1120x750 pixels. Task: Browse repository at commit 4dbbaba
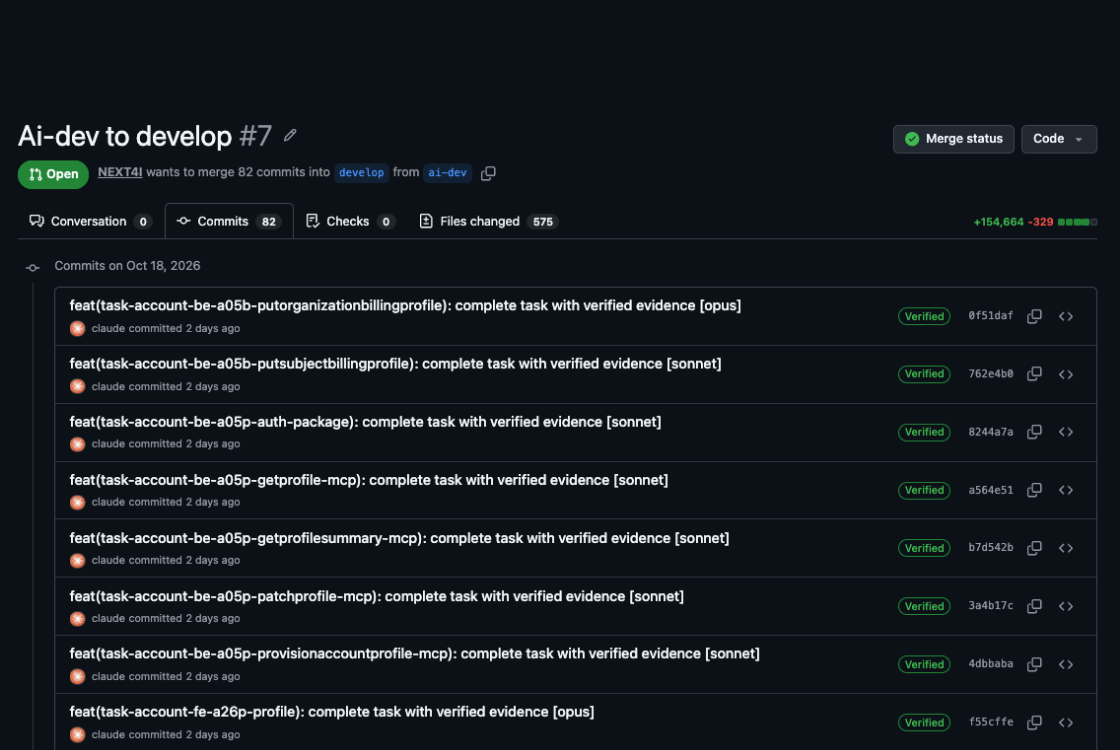click(x=1066, y=664)
